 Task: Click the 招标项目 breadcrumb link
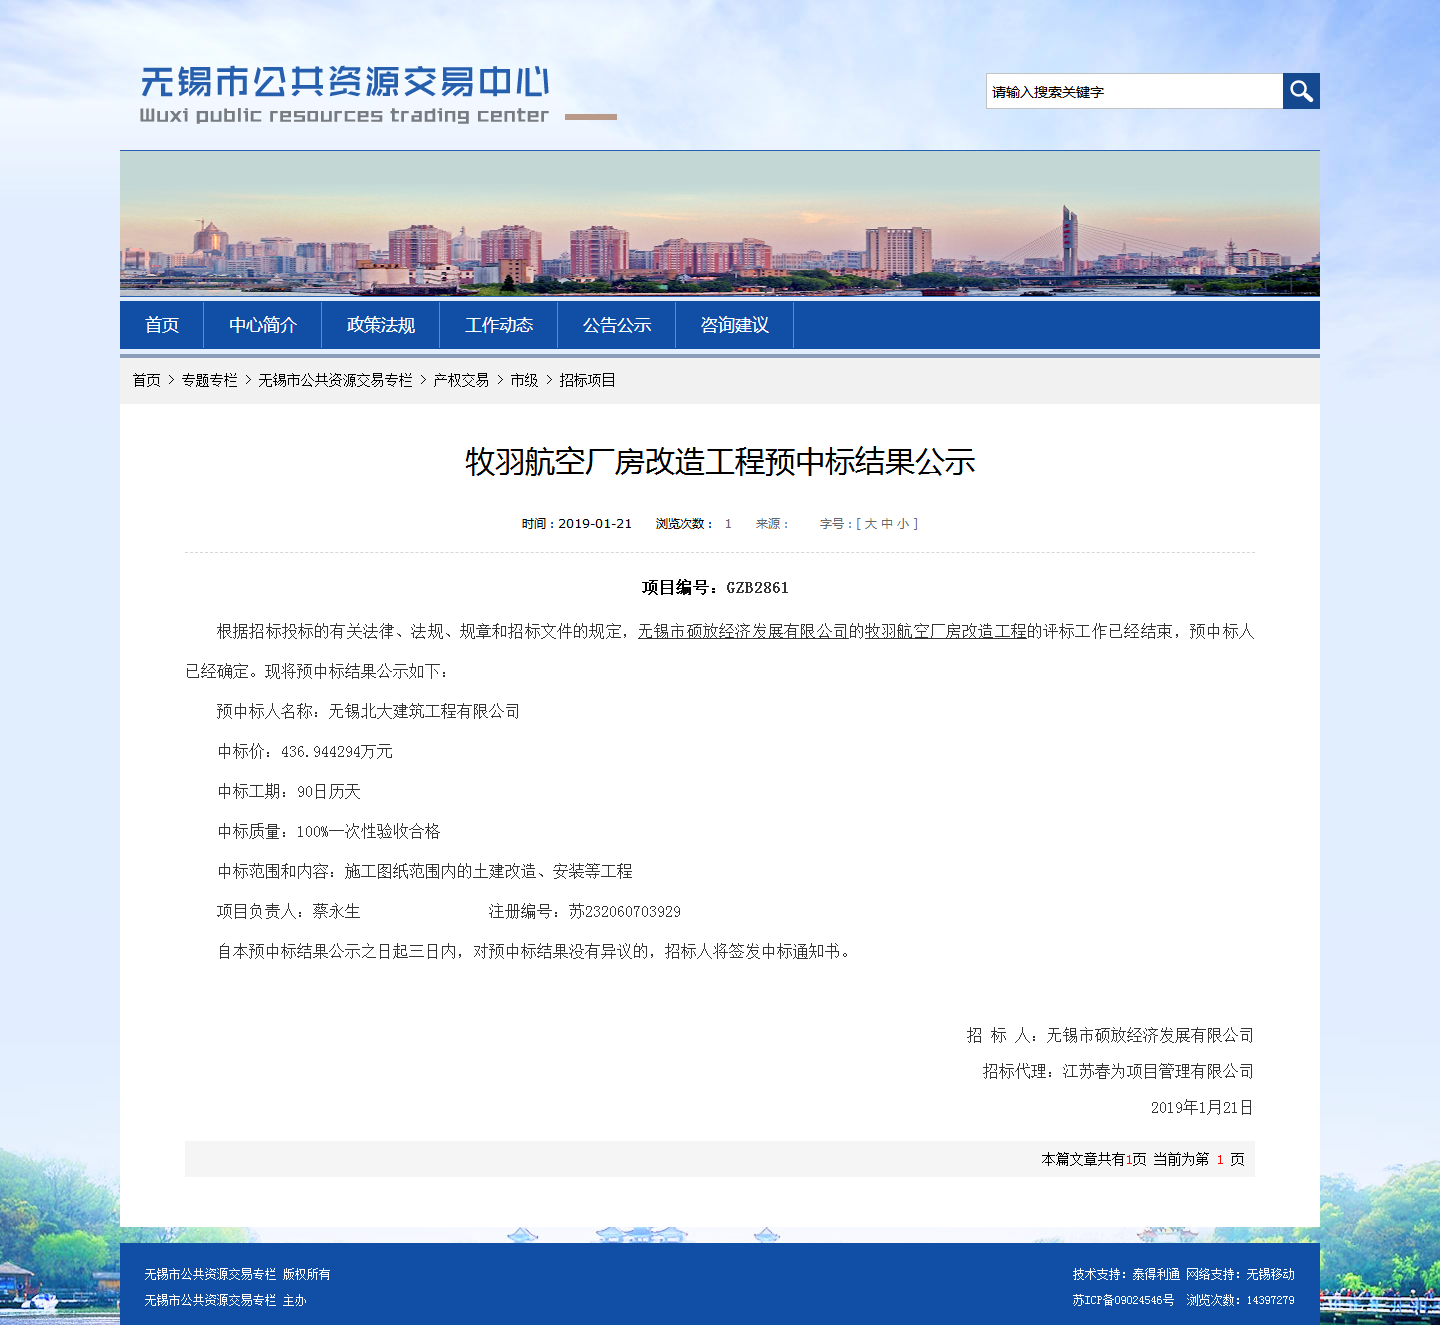[x=587, y=380]
